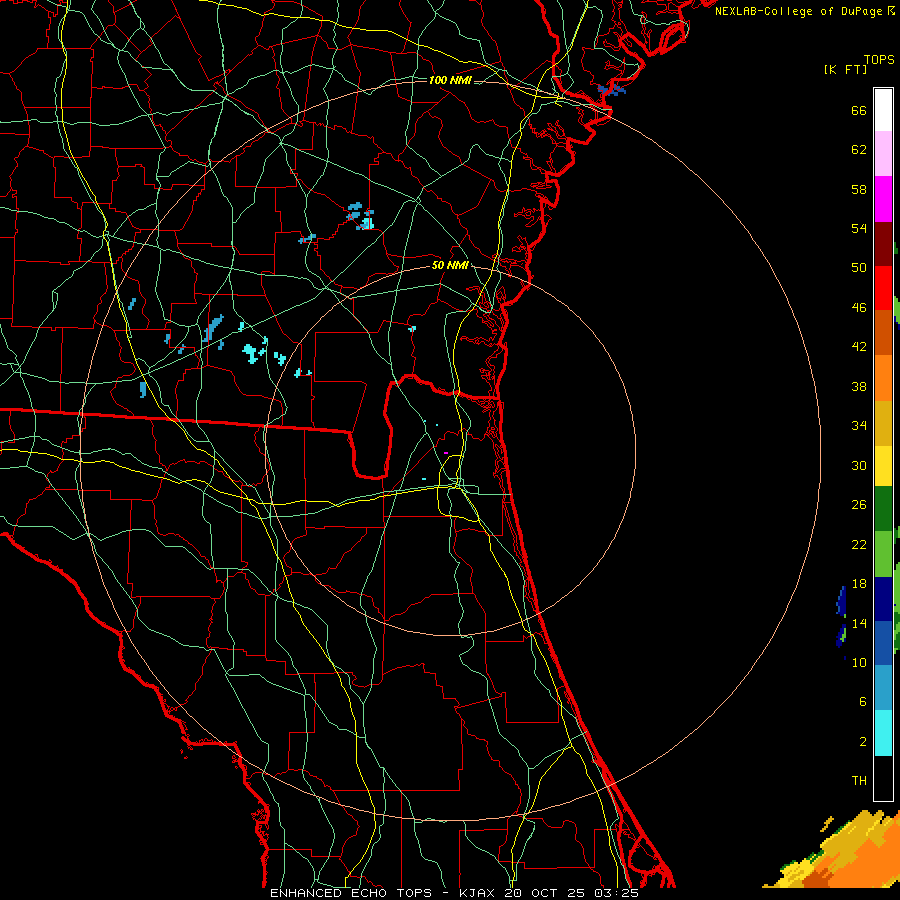This screenshot has width=900, height=900.
Task: Pick the navy blue legend swatch
Action: point(883,599)
